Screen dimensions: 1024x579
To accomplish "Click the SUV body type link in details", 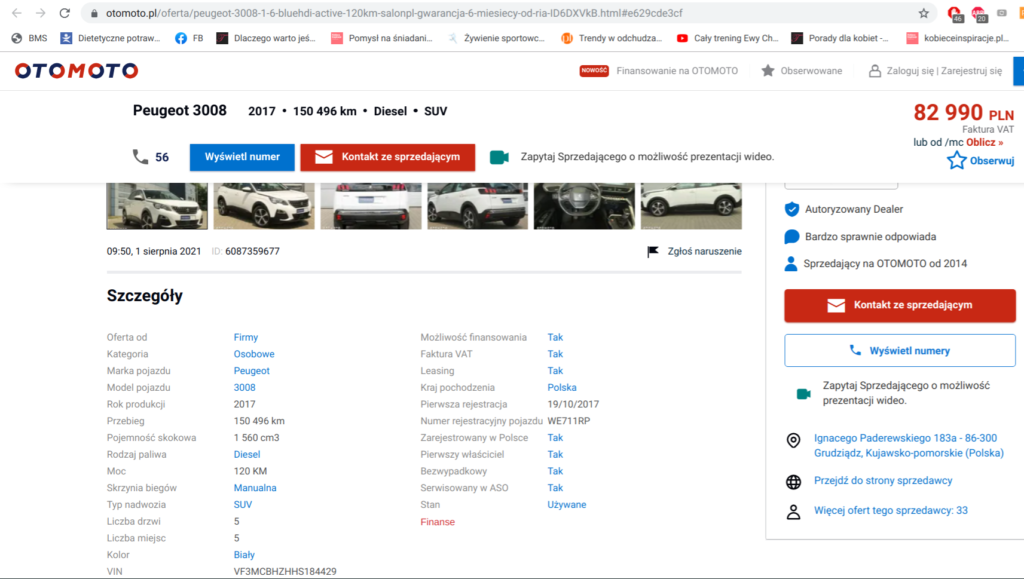I will [x=243, y=505].
